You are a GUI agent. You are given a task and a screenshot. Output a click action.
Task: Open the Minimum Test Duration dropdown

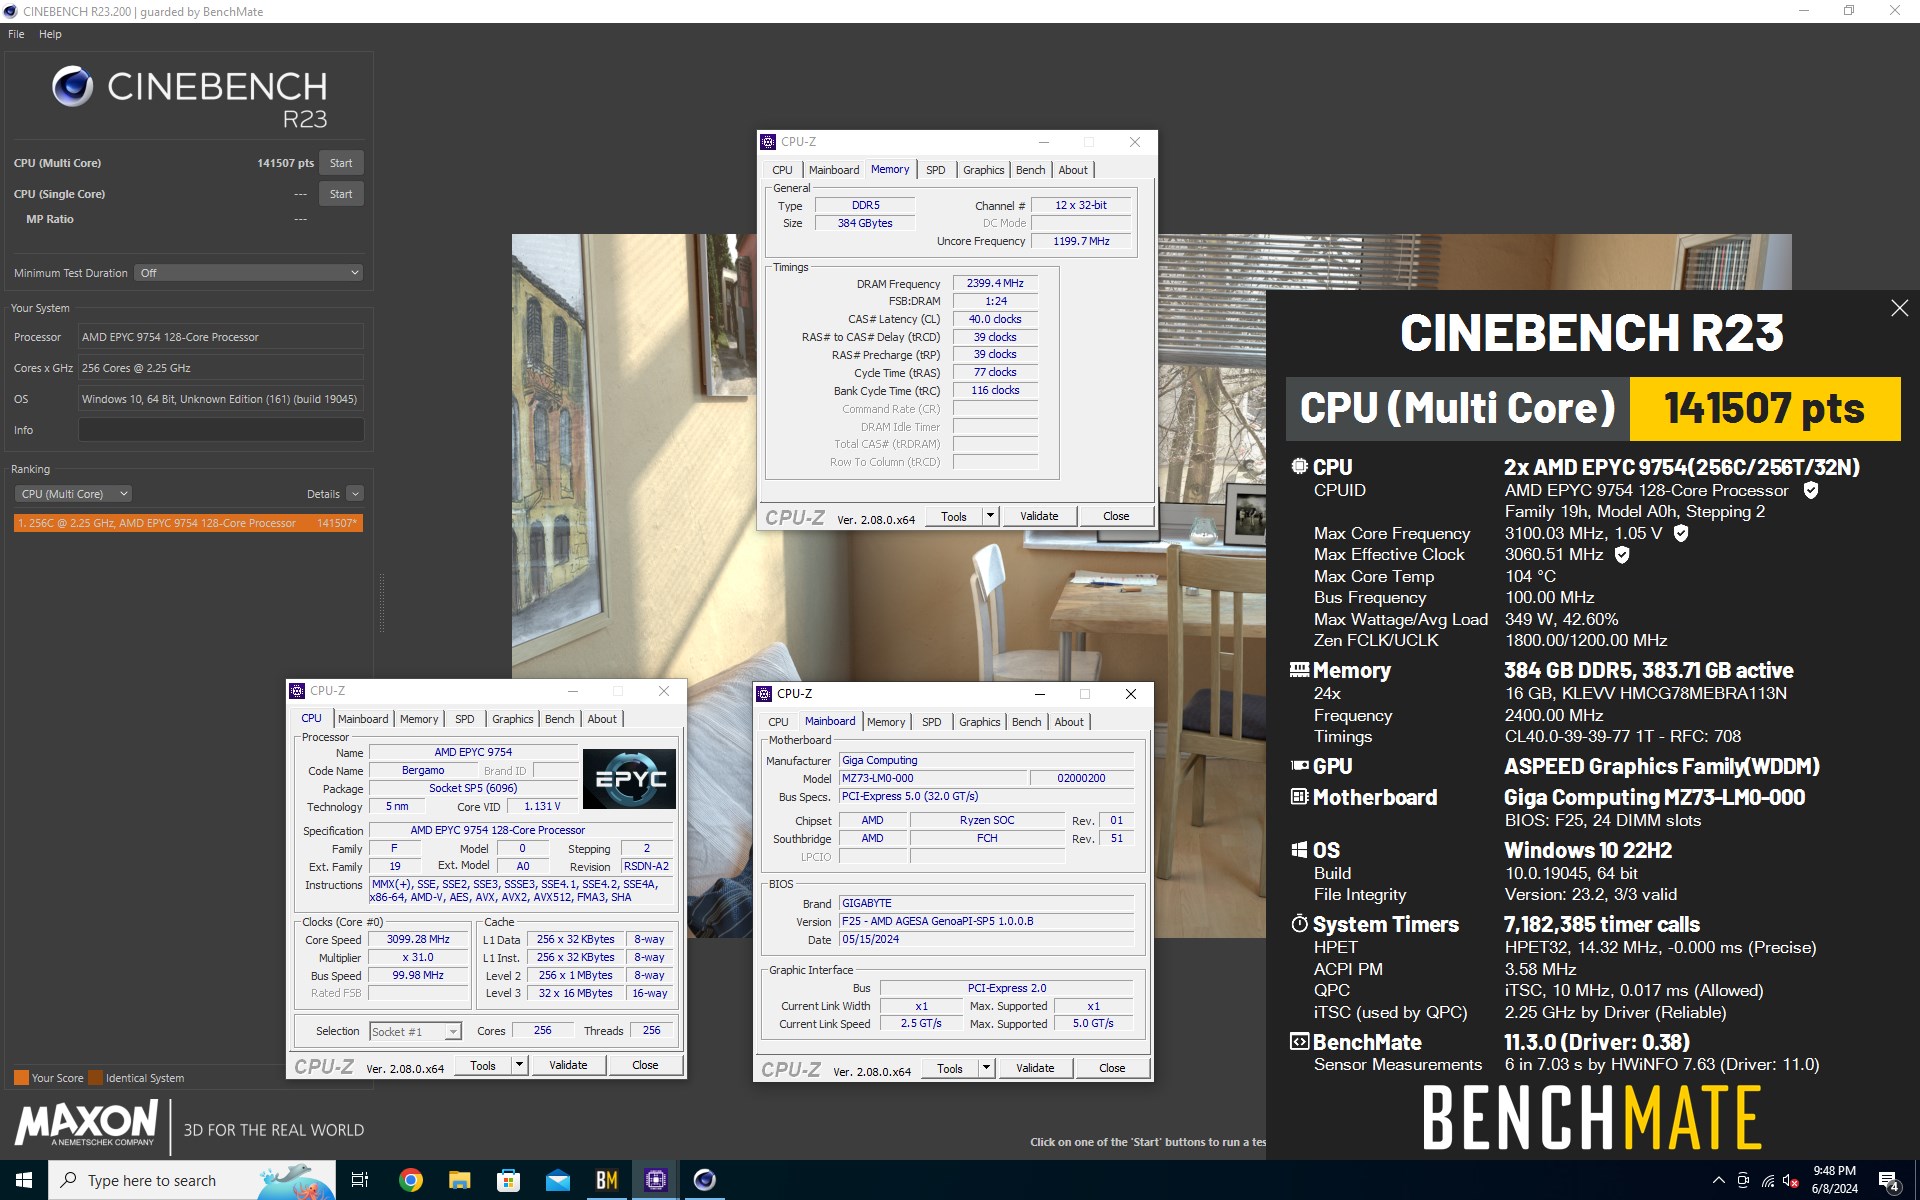pos(248,273)
